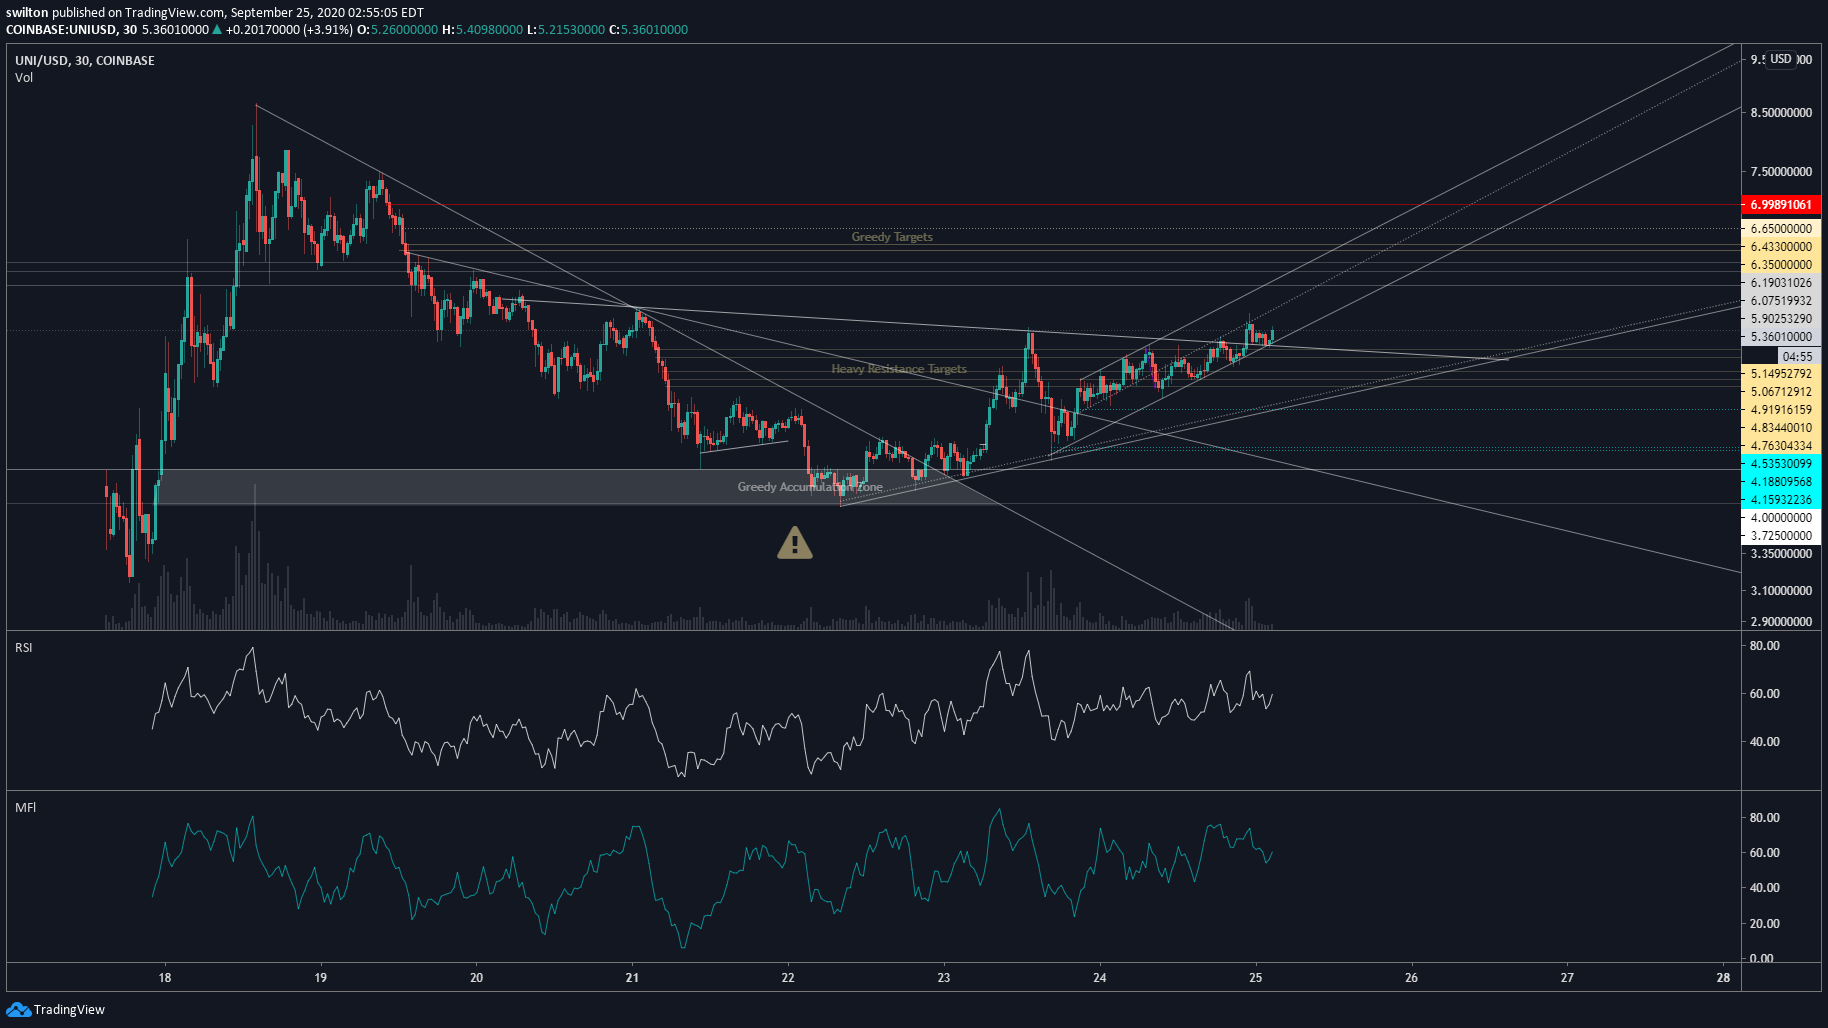Screen dimensions: 1828x1028
Task: Click the current price 5.36010000 label
Action: pyautogui.click(x=1781, y=337)
